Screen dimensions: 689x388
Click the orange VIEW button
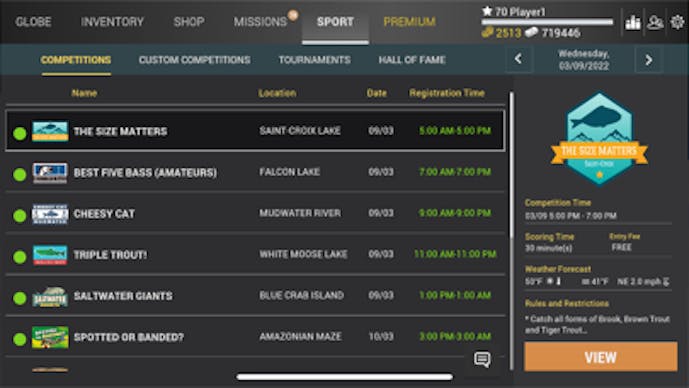601,357
